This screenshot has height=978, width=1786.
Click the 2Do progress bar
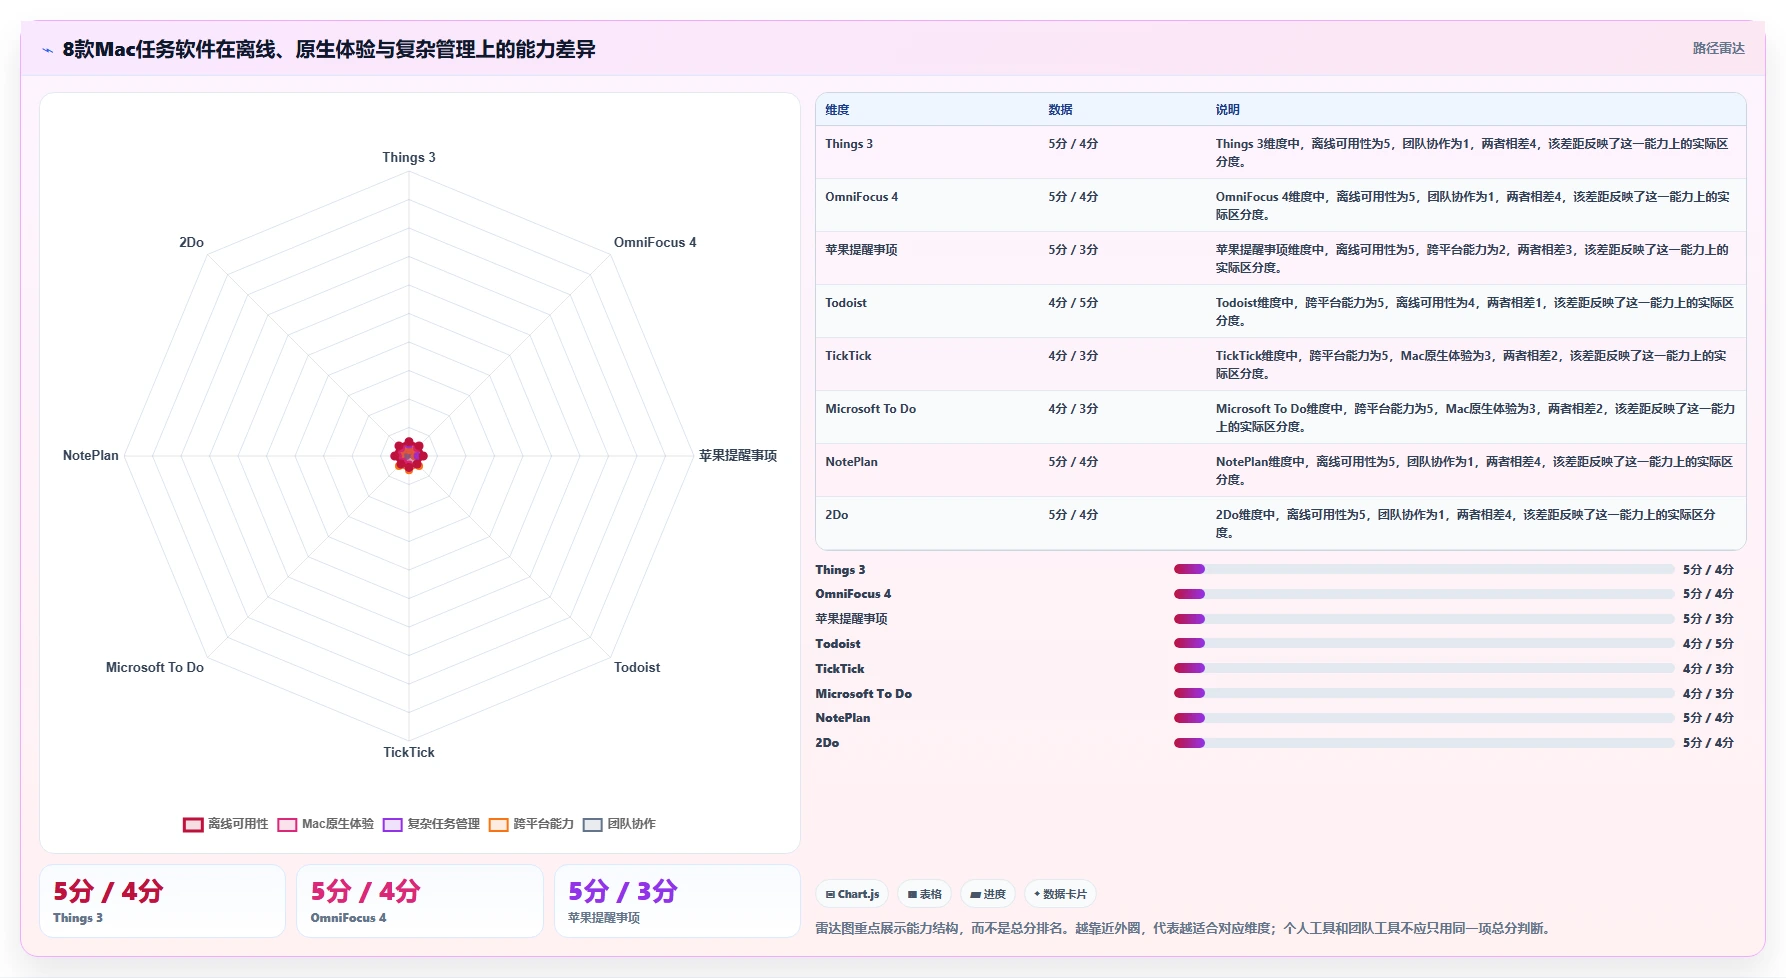[1424, 743]
